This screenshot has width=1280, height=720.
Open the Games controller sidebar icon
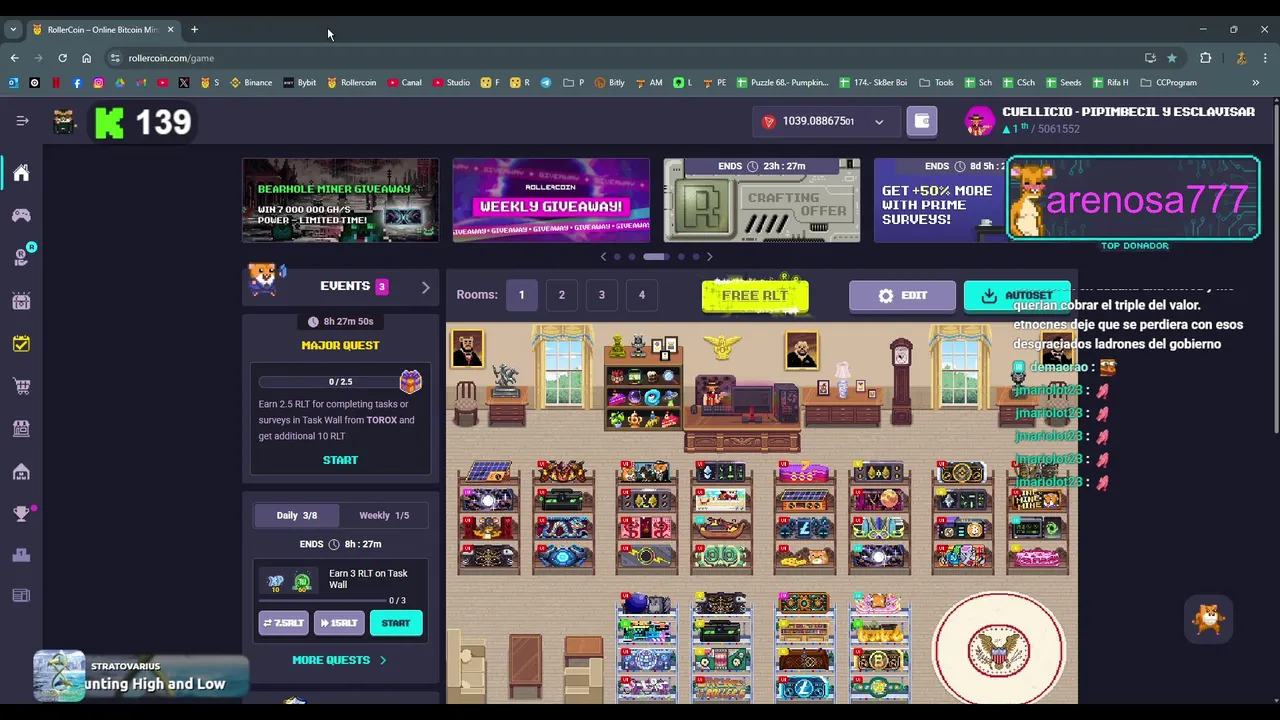pos(21,215)
